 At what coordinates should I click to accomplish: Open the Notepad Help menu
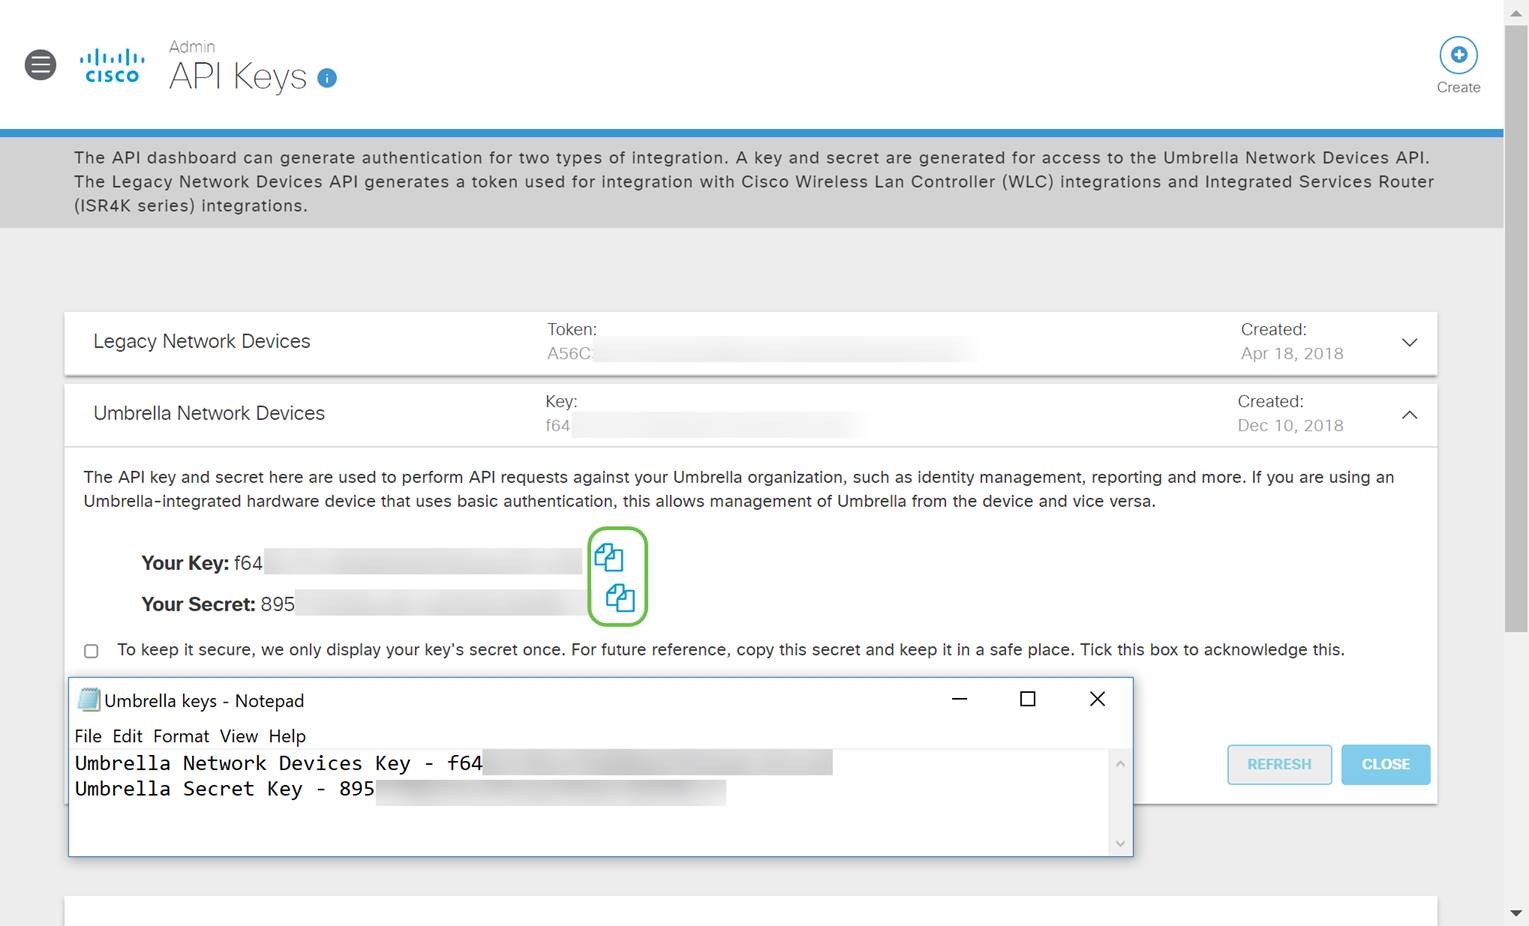point(287,736)
